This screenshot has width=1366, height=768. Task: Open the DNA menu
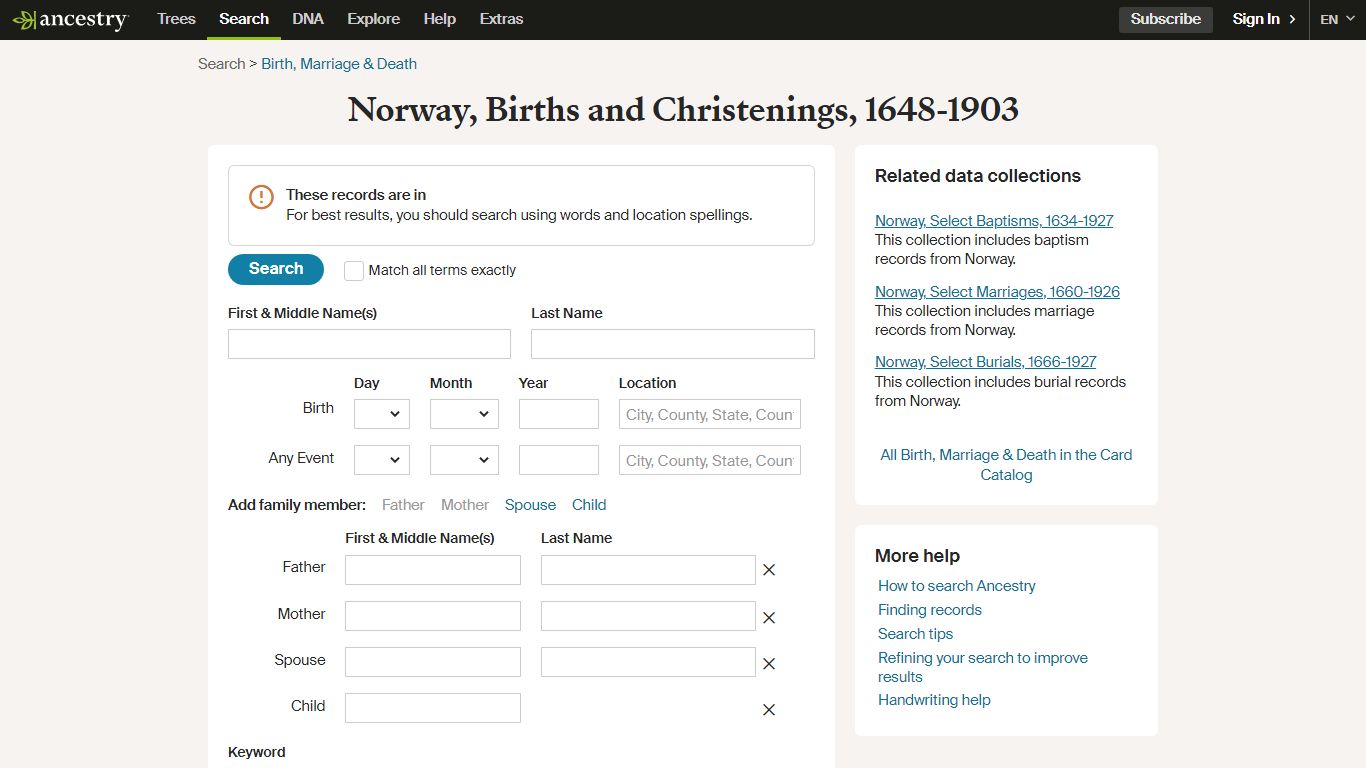(308, 19)
